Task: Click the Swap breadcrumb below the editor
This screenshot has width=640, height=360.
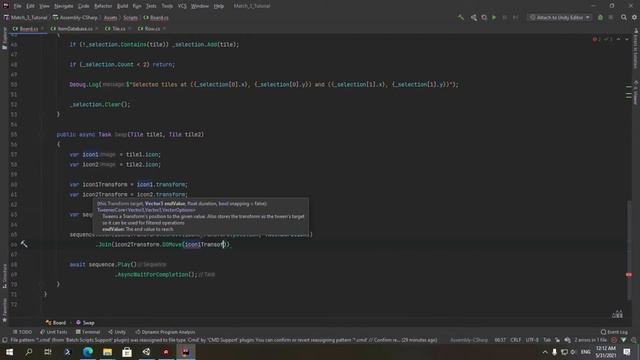Action: [x=85, y=322]
